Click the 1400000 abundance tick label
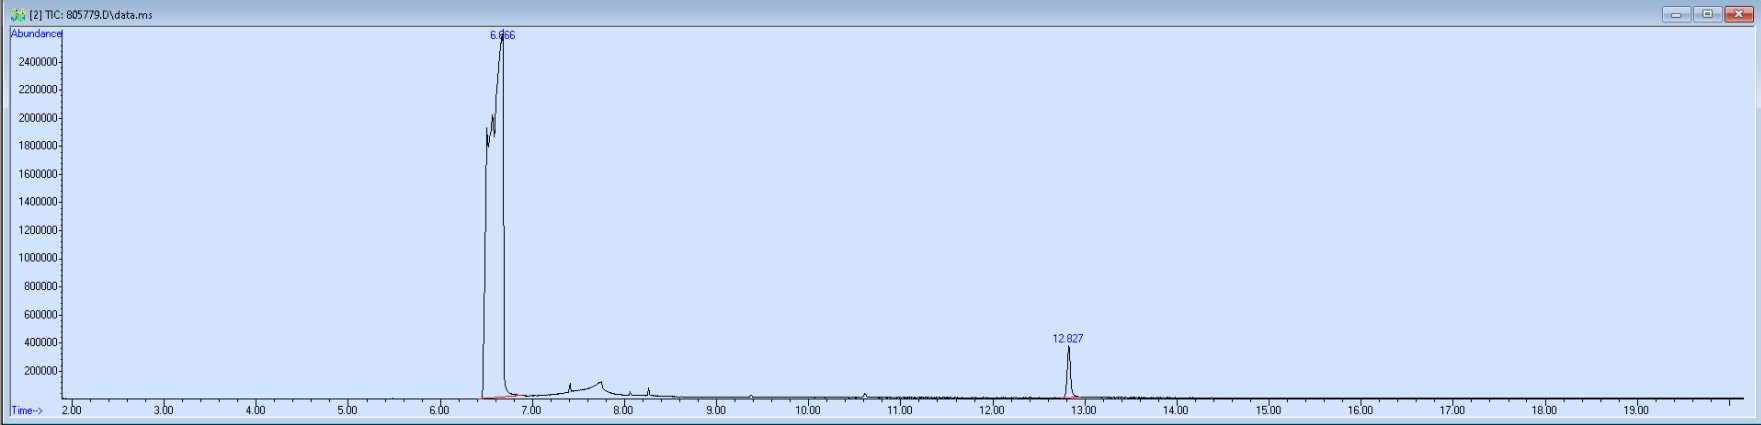This screenshot has width=1761, height=425. [x=38, y=202]
